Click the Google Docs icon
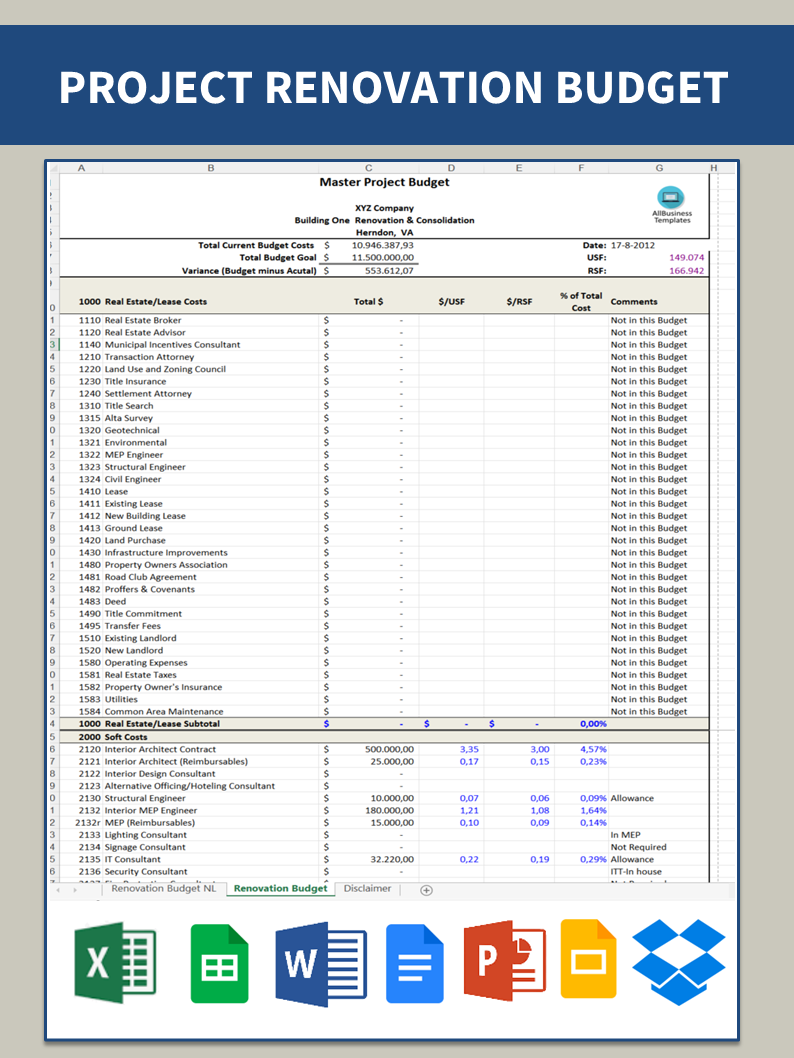The height and width of the screenshot is (1058, 794). [414, 963]
